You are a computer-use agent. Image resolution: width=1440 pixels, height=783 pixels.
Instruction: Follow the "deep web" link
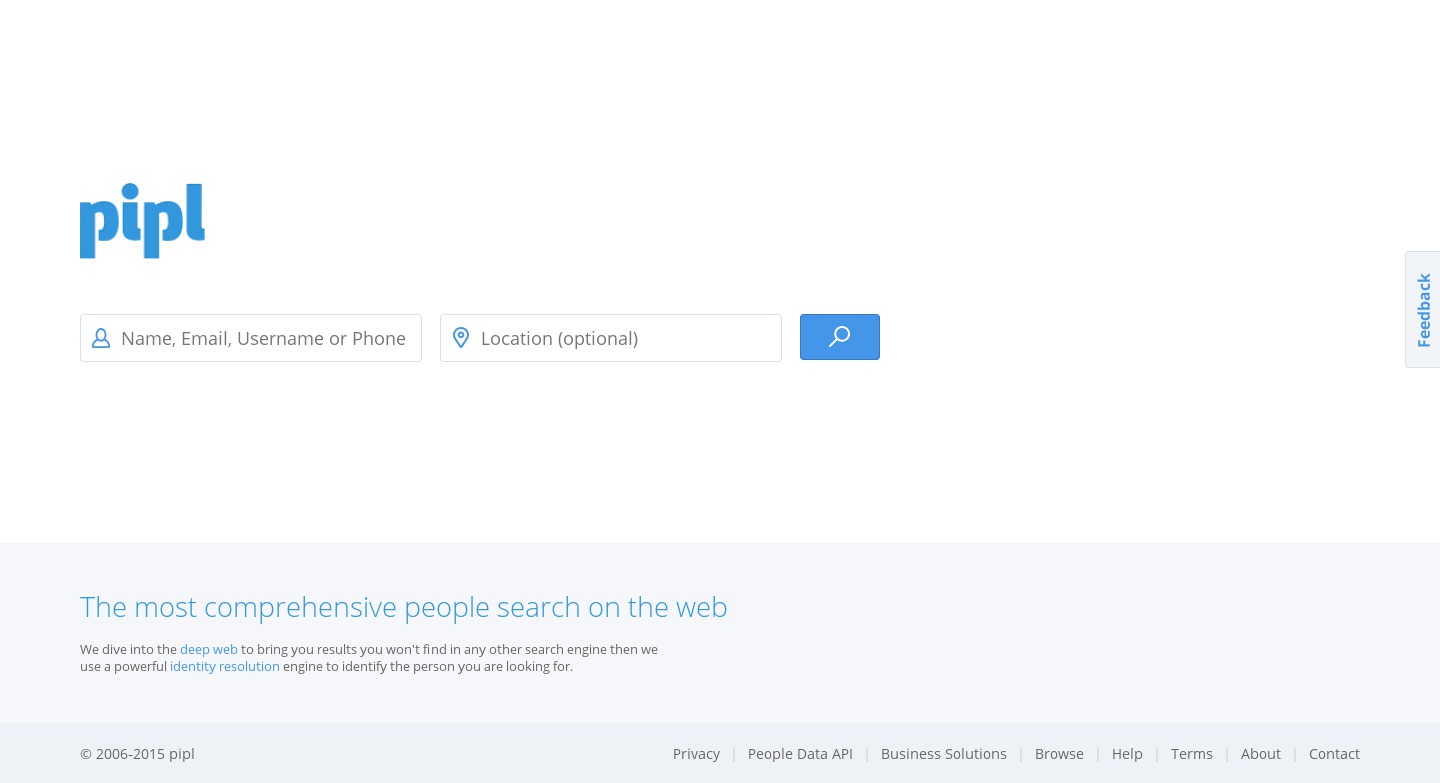coord(209,649)
